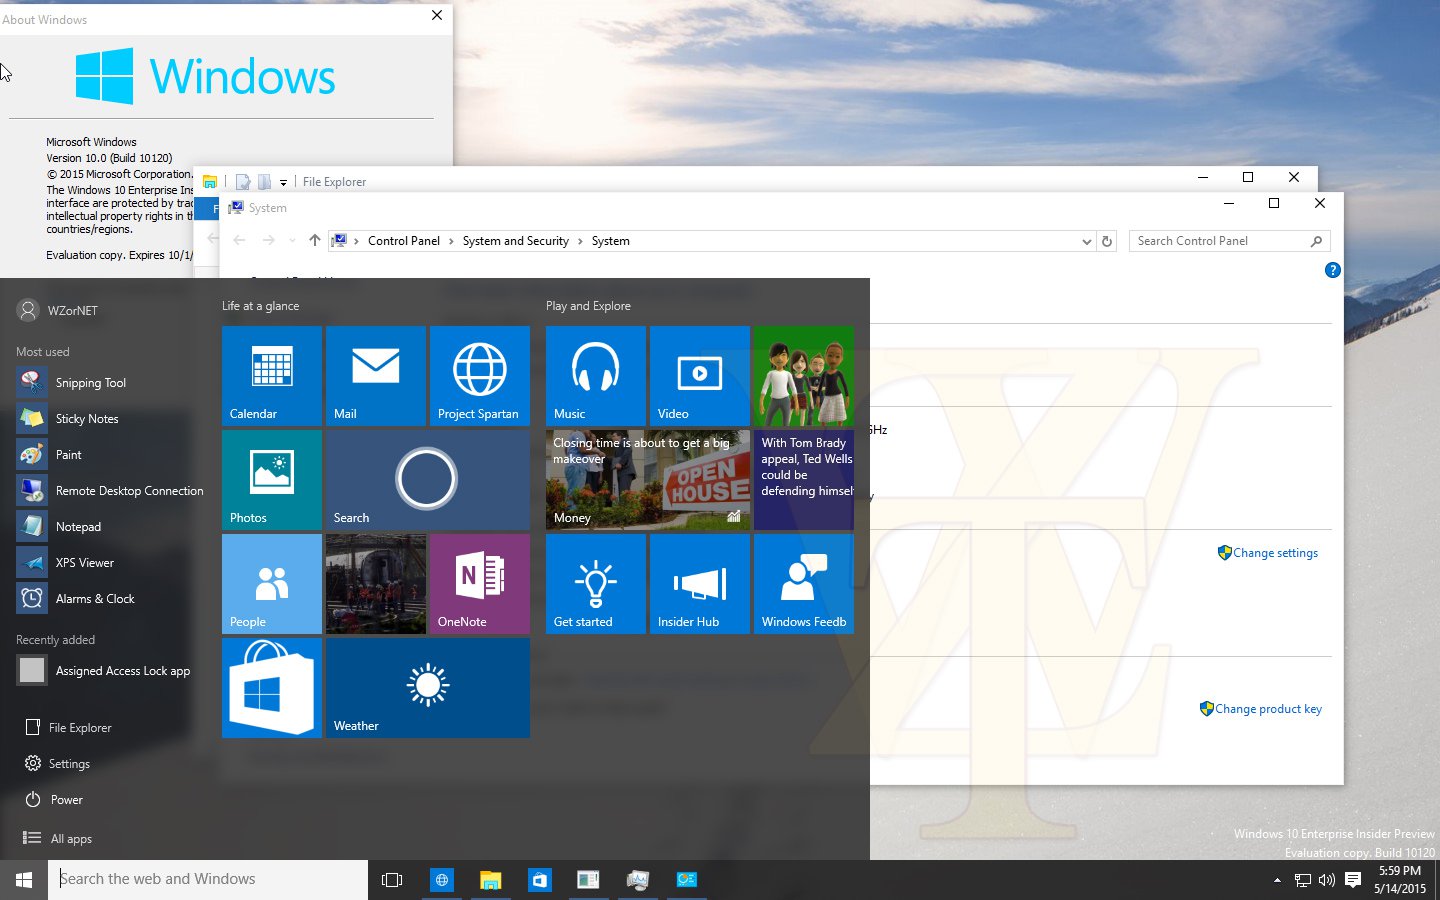This screenshot has height=900, width=1440.
Task: Open the Insider Hub tile
Action: (700, 584)
